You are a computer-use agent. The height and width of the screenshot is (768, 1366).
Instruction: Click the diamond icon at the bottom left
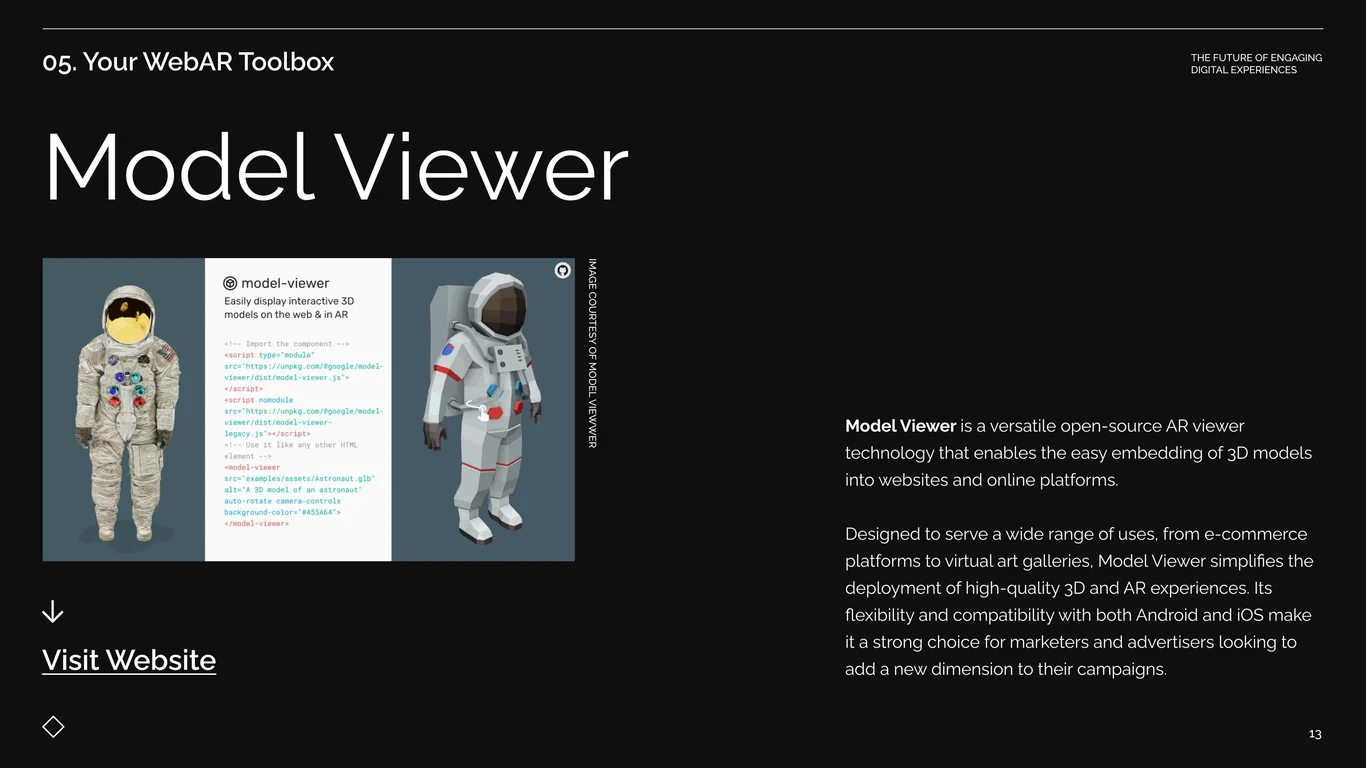pos(54,727)
